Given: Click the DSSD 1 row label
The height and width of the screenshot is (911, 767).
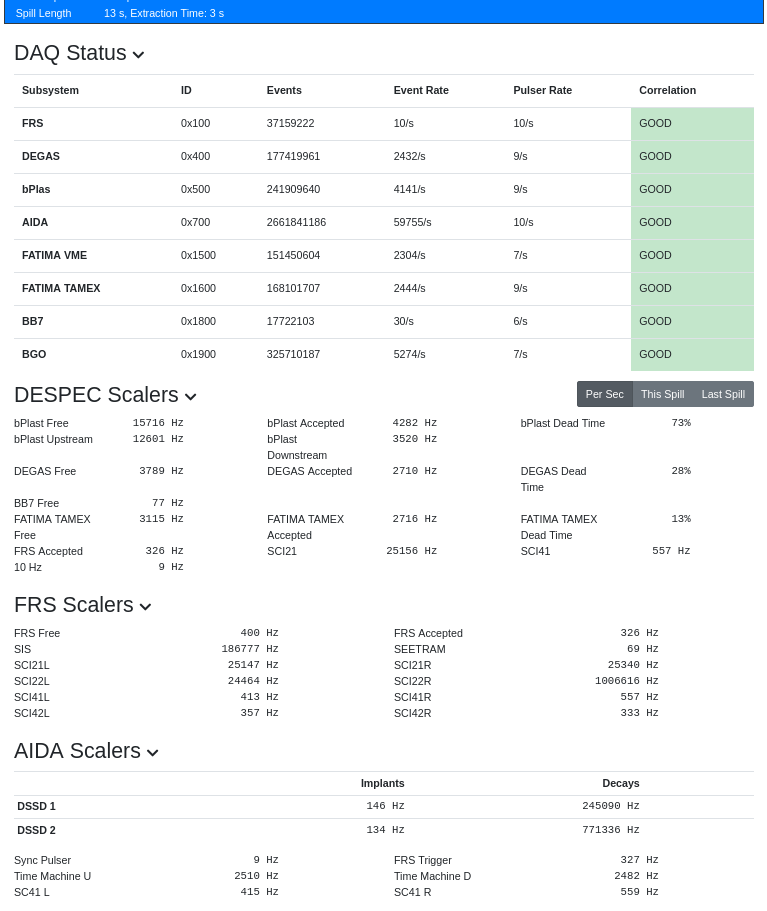Looking at the screenshot, I should (x=36, y=806).
